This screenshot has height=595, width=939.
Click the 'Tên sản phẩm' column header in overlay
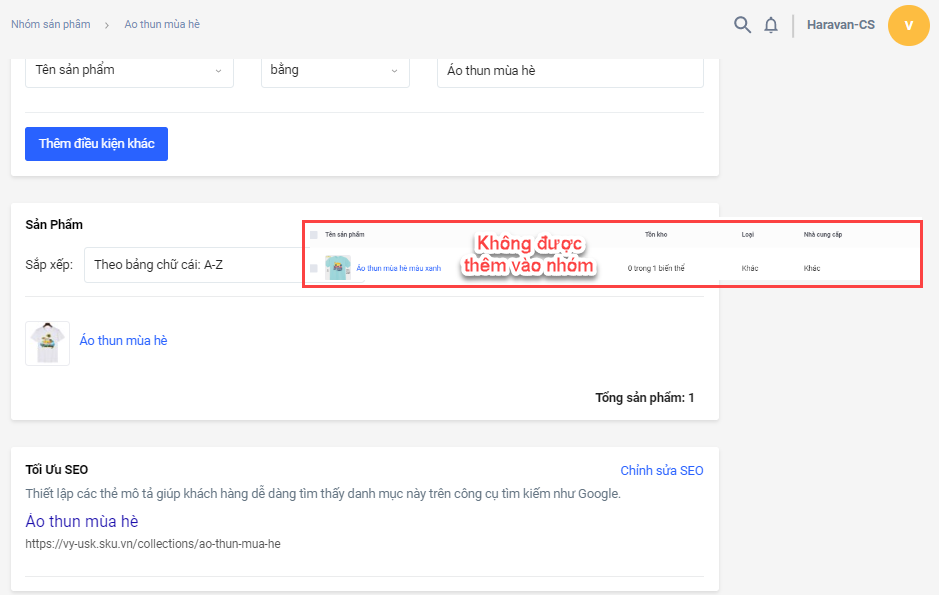(x=344, y=235)
